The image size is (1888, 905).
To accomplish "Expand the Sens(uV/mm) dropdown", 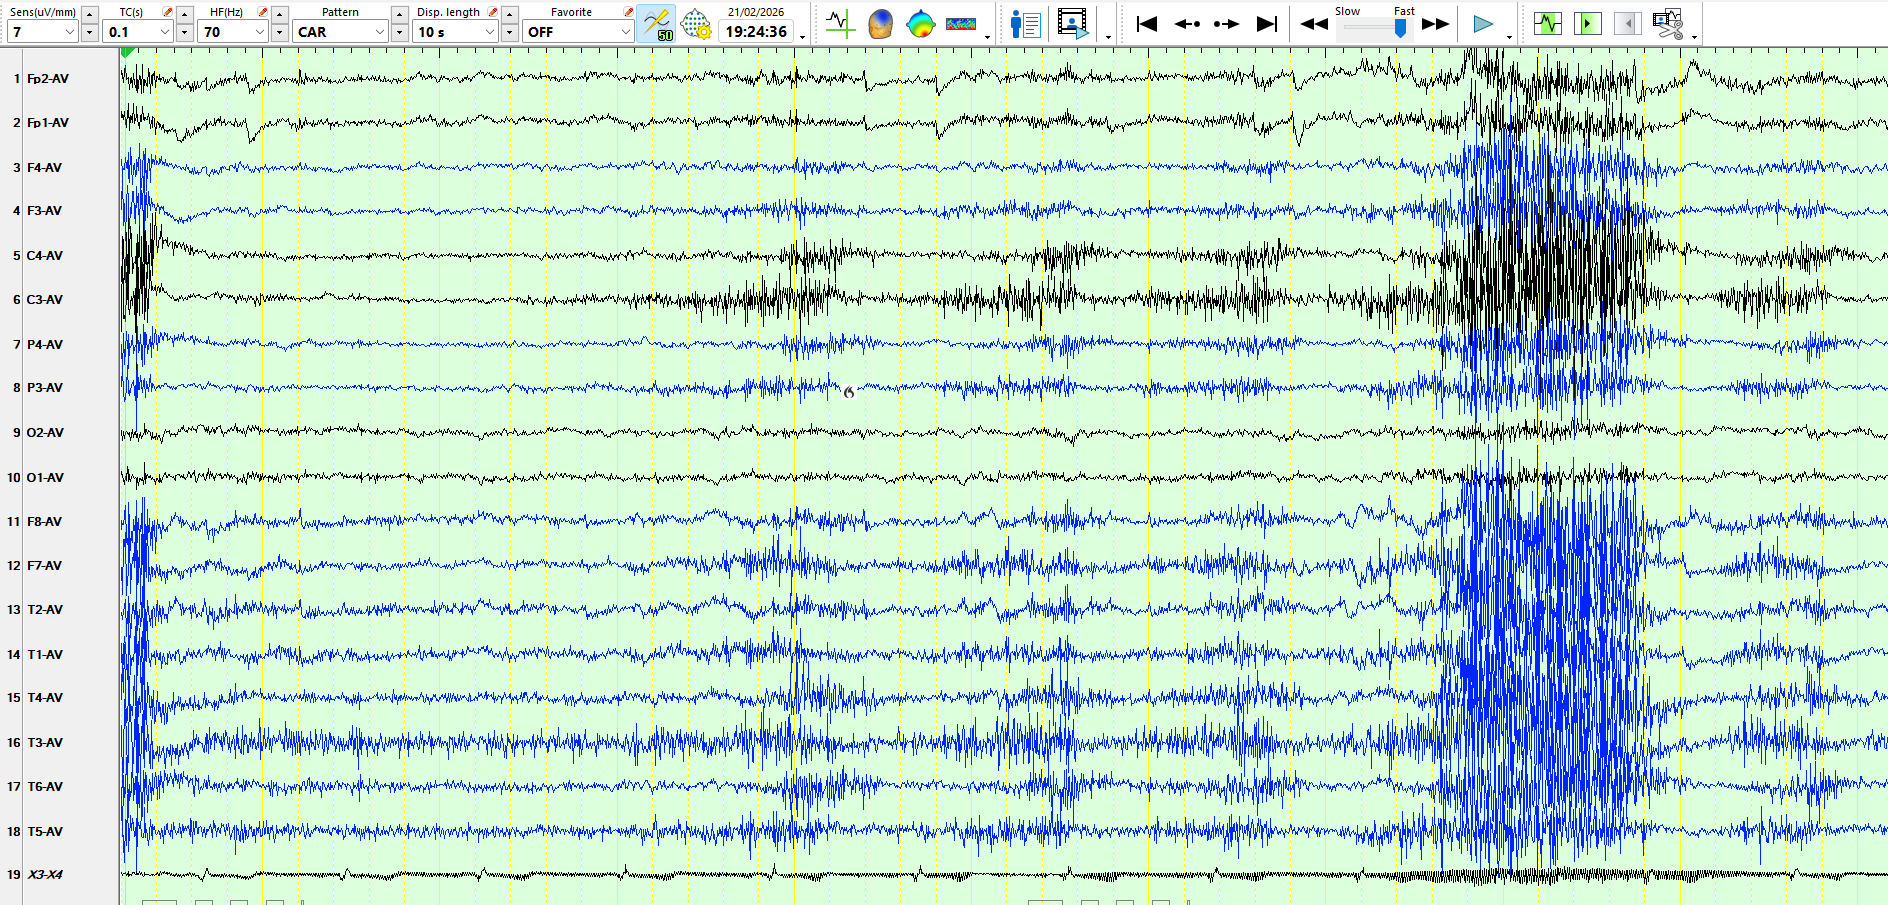I will [70, 32].
